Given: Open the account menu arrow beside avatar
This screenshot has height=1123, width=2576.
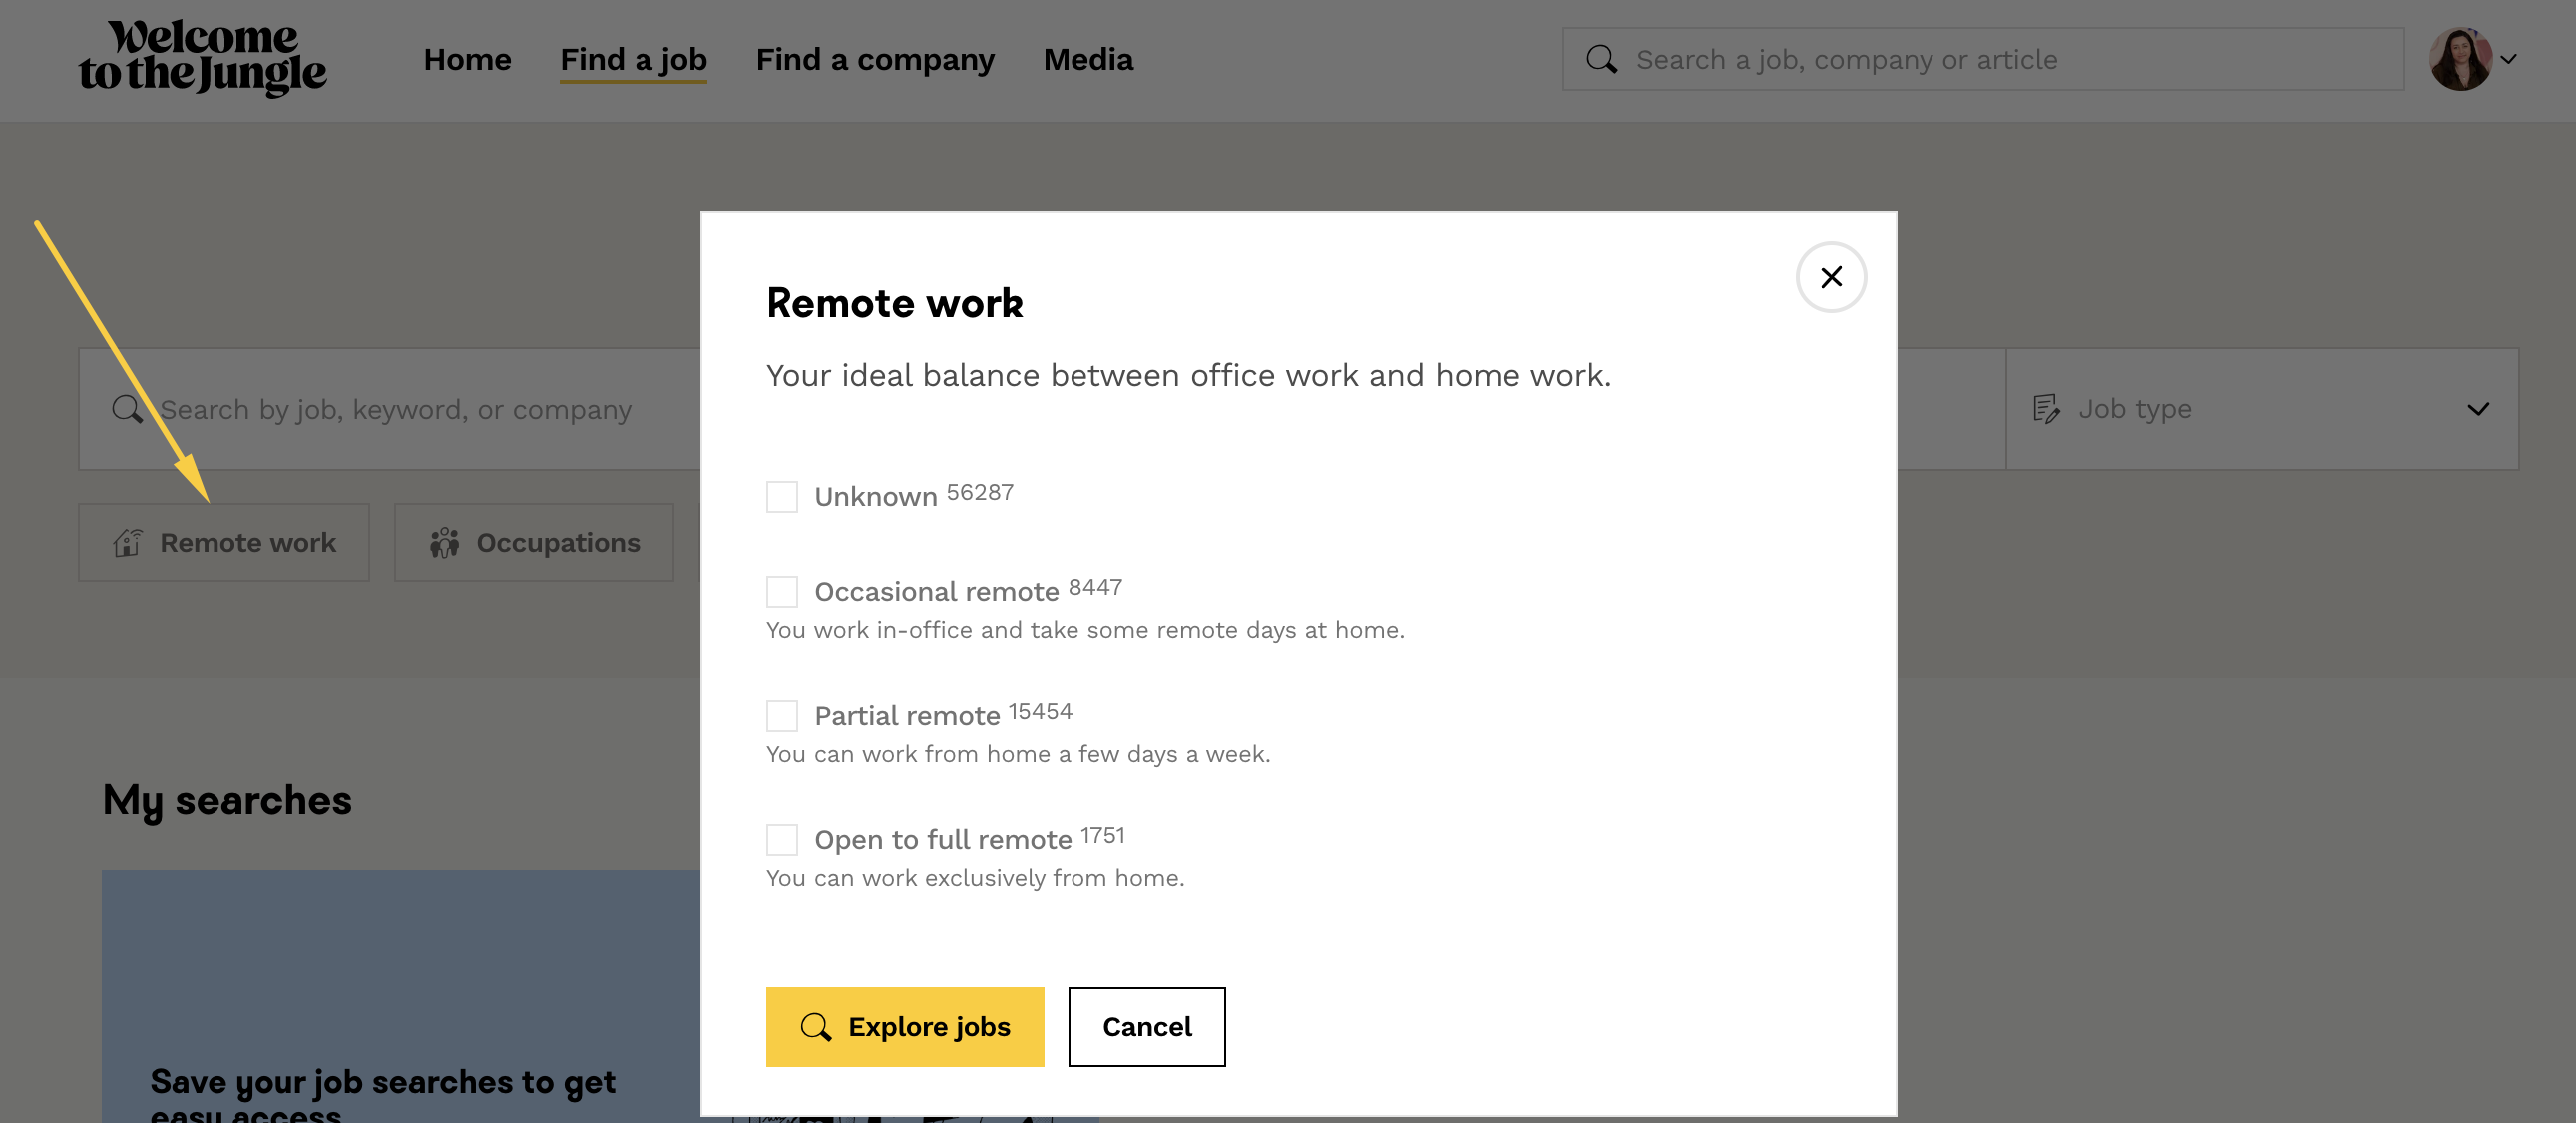Looking at the screenshot, I should coord(2508,59).
